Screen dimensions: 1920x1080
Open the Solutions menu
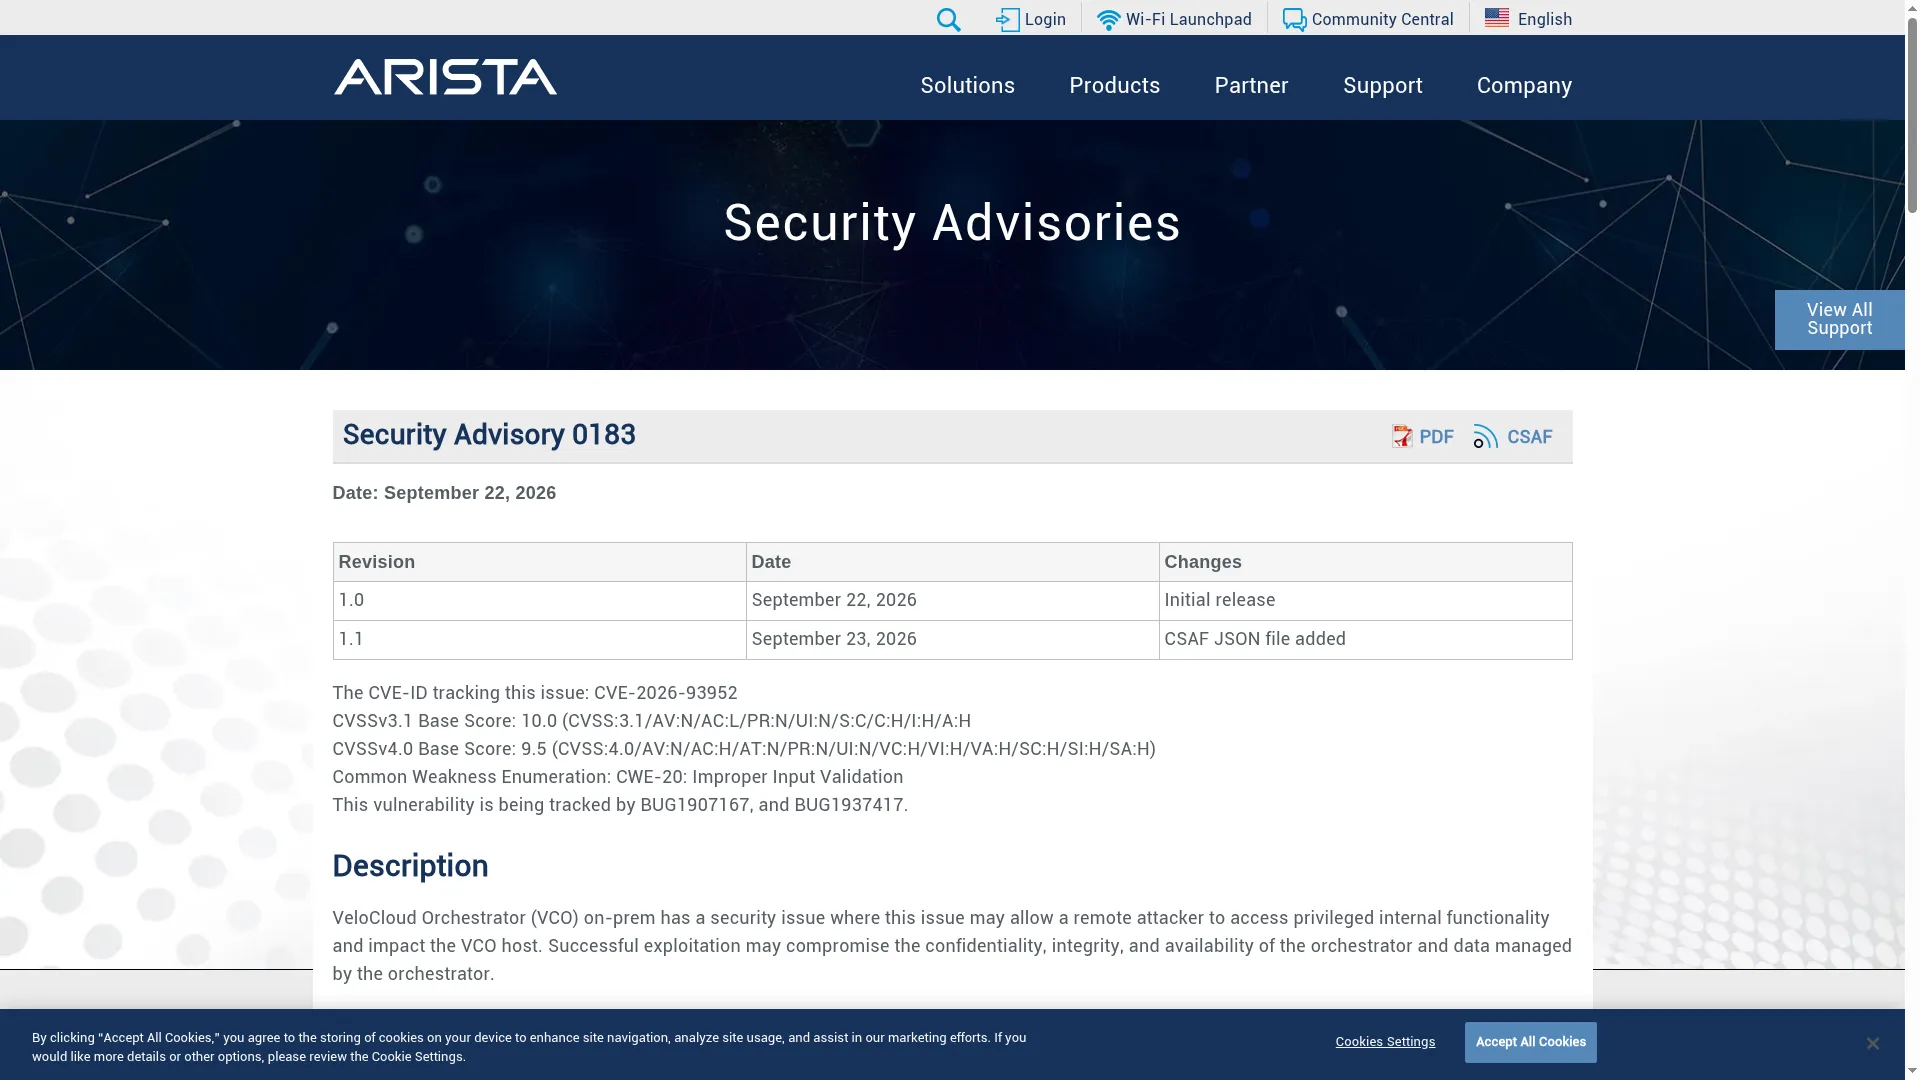tap(967, 85)
